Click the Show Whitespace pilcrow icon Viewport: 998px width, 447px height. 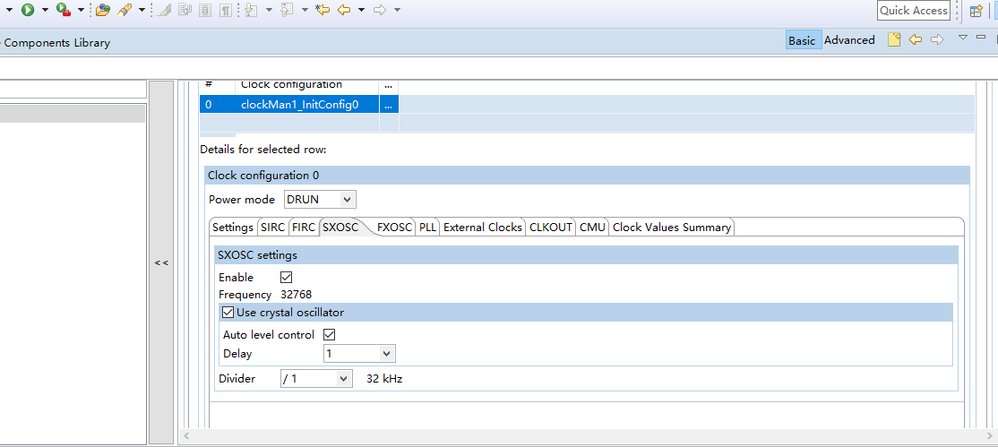click(x=225, y=10)
